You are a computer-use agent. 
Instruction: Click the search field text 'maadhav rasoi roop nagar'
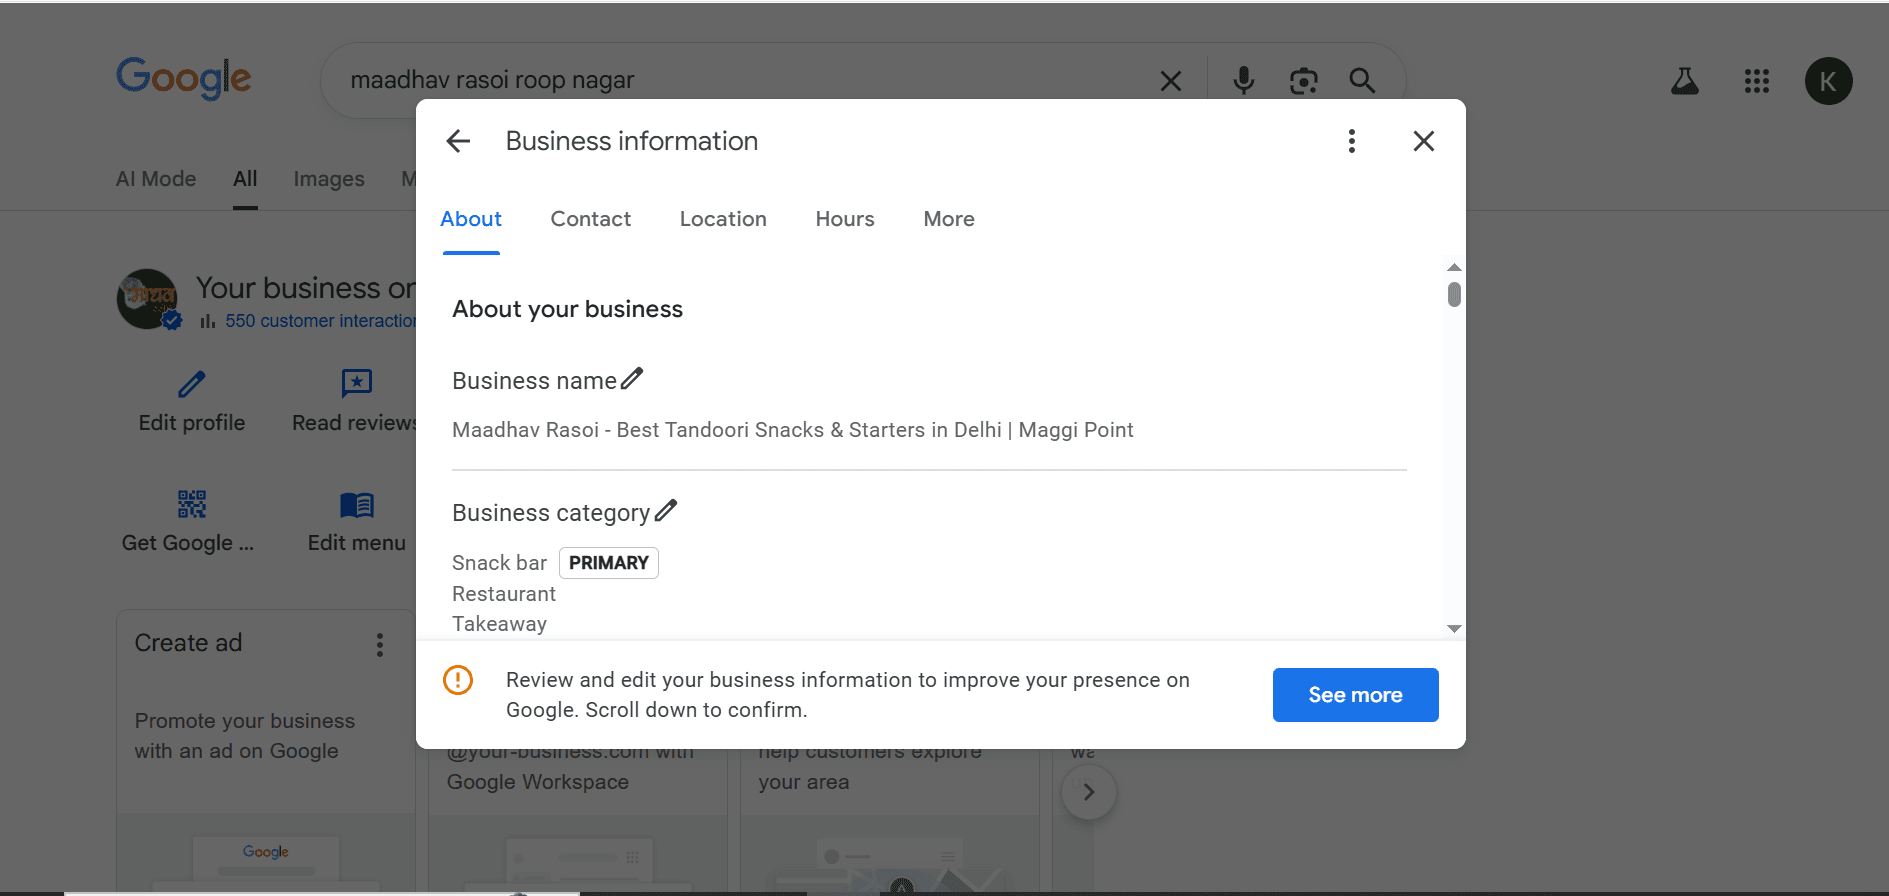[492, 80]
